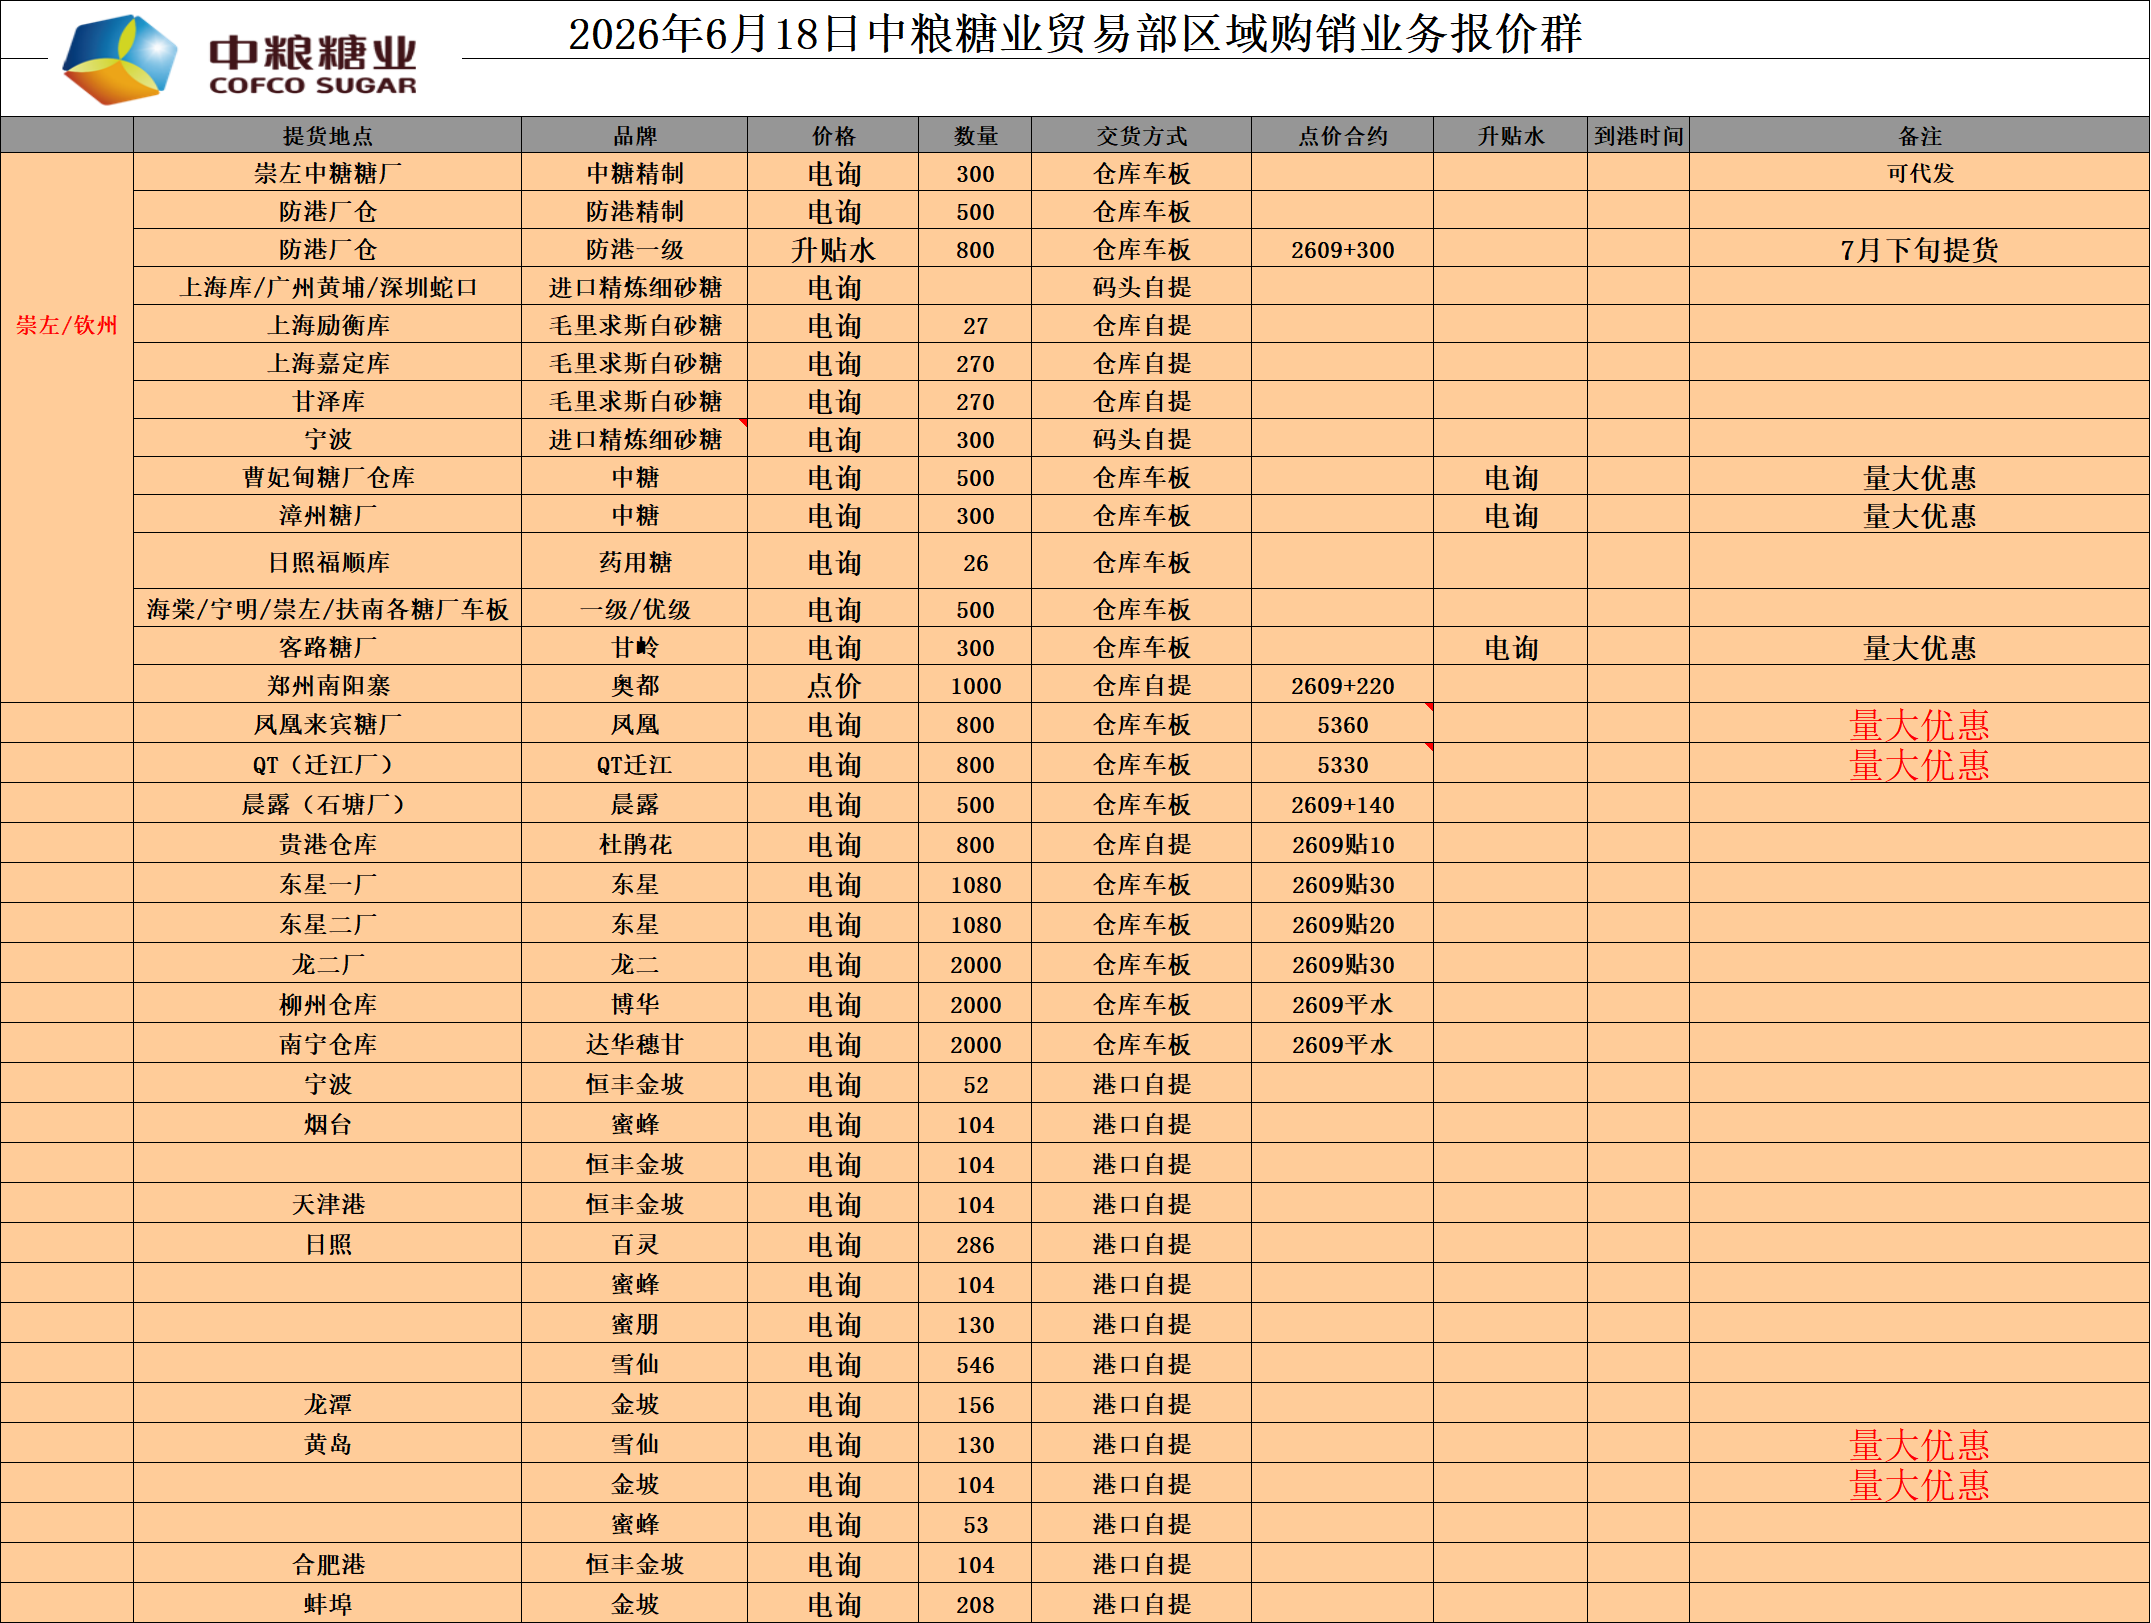Image resolution: width=2151 pixels, height=1623 pixels.
Task: Click the 中糖精制 brand cell
Action: point(635,173)
